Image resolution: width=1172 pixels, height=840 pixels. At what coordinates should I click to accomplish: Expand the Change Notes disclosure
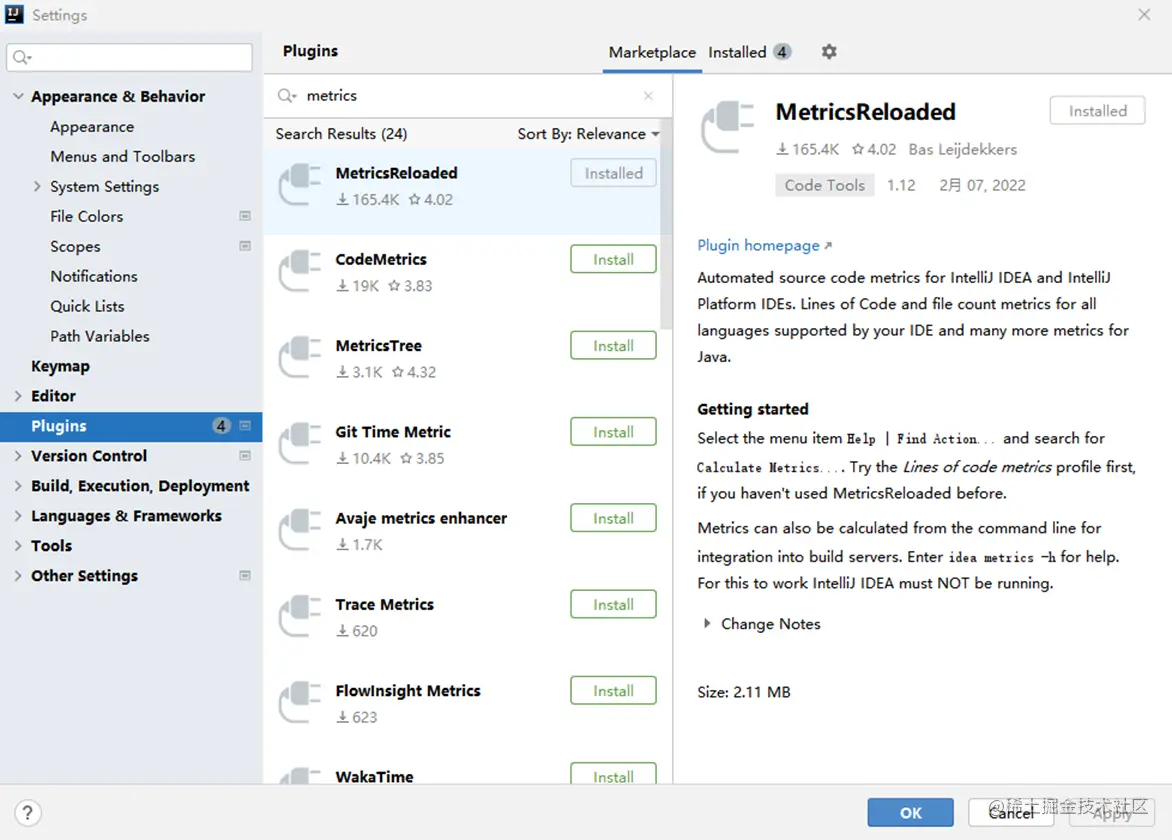[707, 623]
